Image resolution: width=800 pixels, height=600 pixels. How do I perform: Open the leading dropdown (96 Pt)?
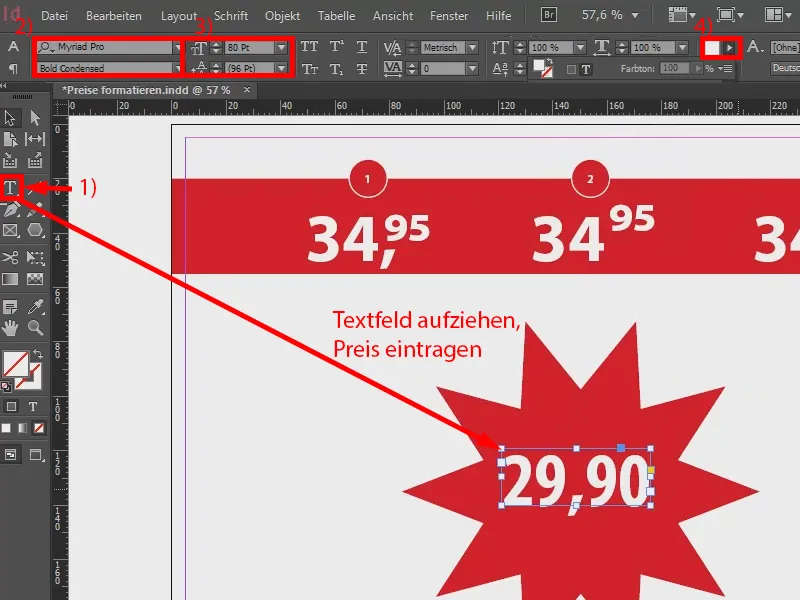282,68
